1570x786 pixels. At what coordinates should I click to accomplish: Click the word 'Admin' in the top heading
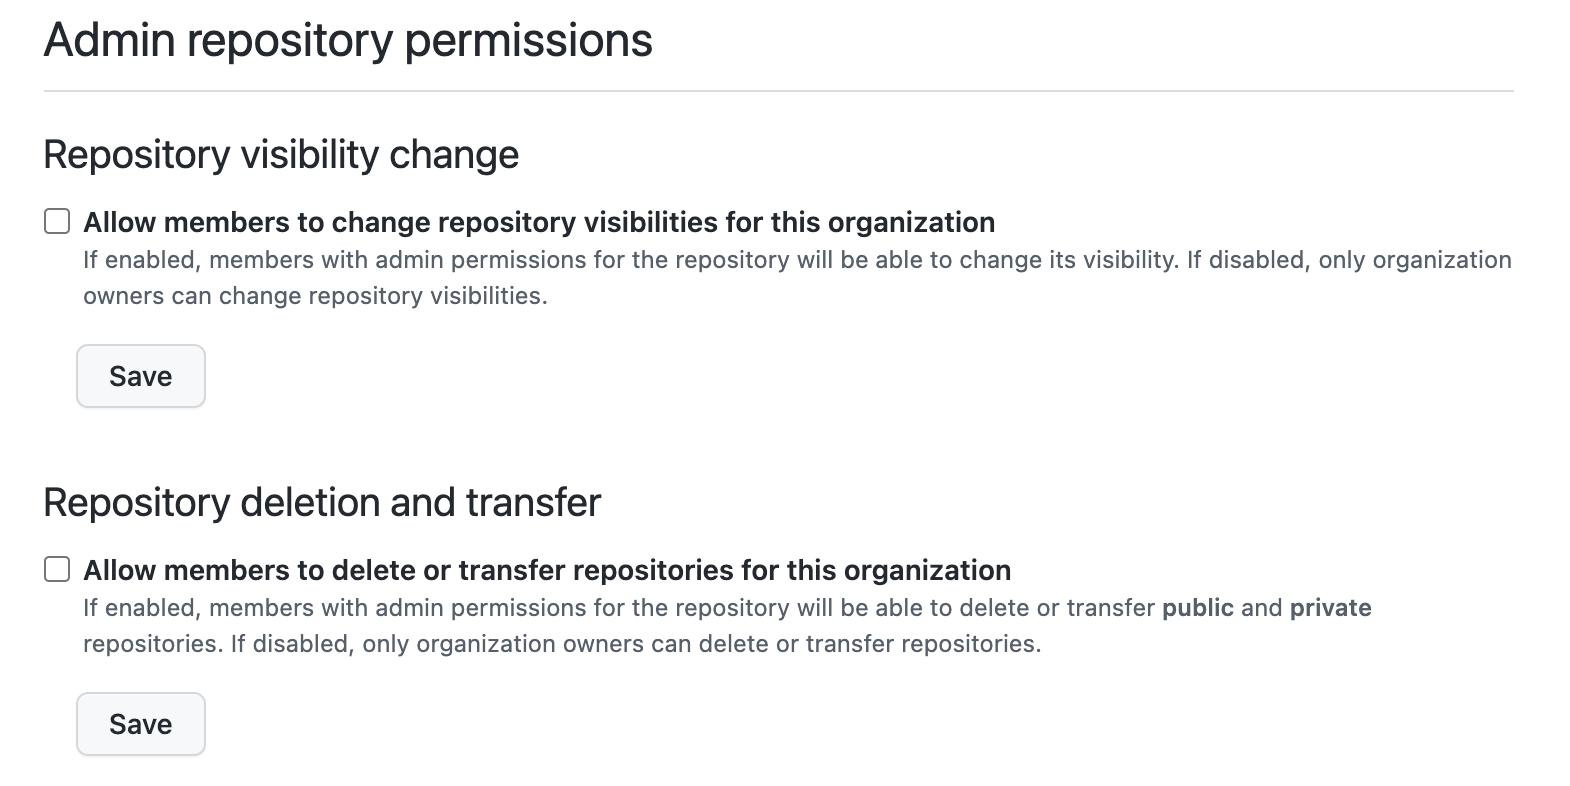(x=109, y=41)
